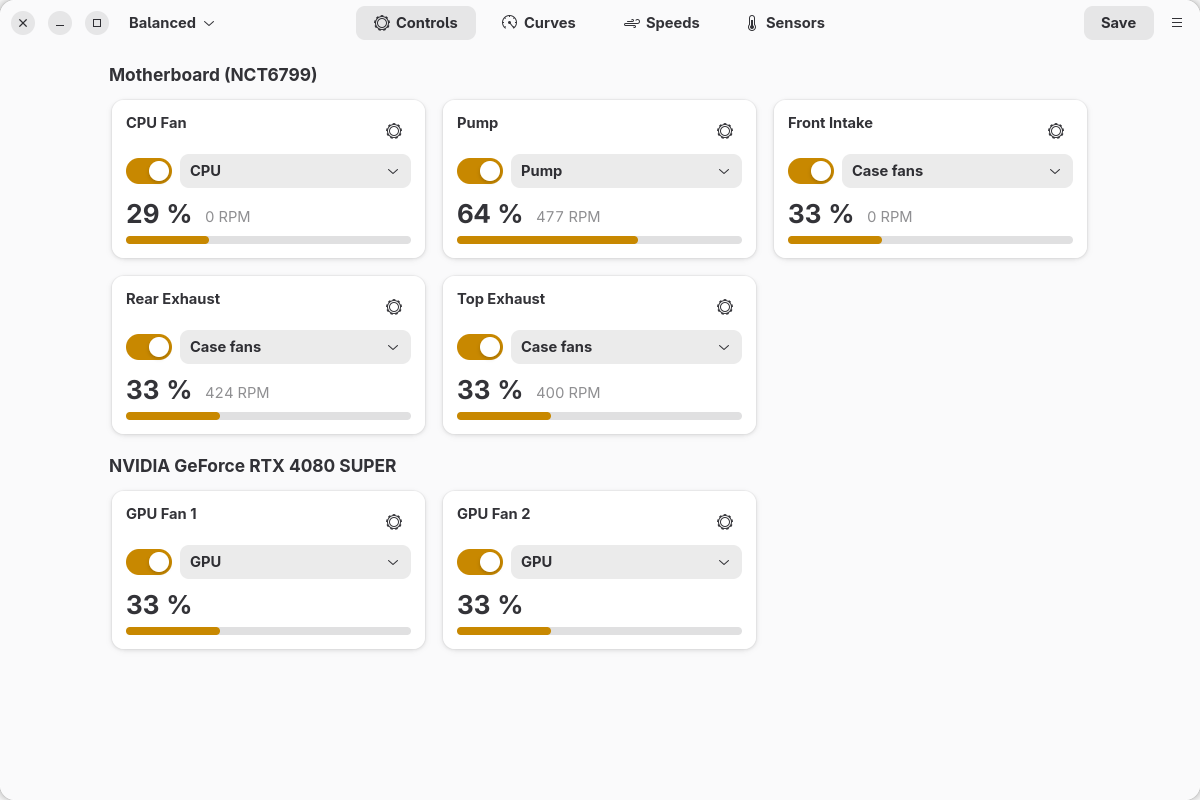Open GPU Fan 1 curve dropdown
The width and height of the screenshot is (1200, 800).
[295, 562]
